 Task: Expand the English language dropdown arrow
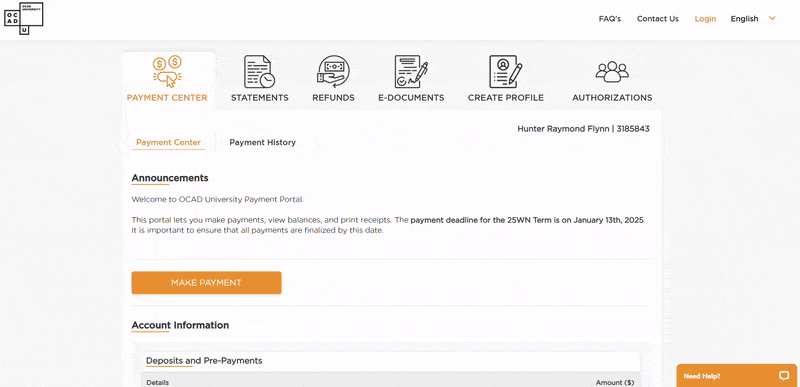click(772, 18)
